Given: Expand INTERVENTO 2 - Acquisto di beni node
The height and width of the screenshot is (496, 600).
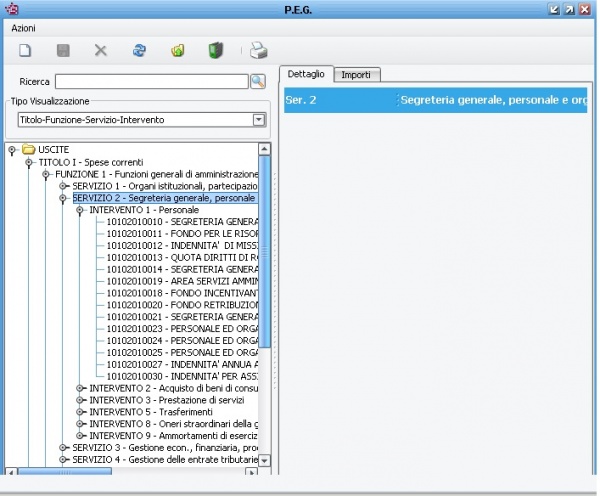Looking at the screenshot, I should coord(80,388).
